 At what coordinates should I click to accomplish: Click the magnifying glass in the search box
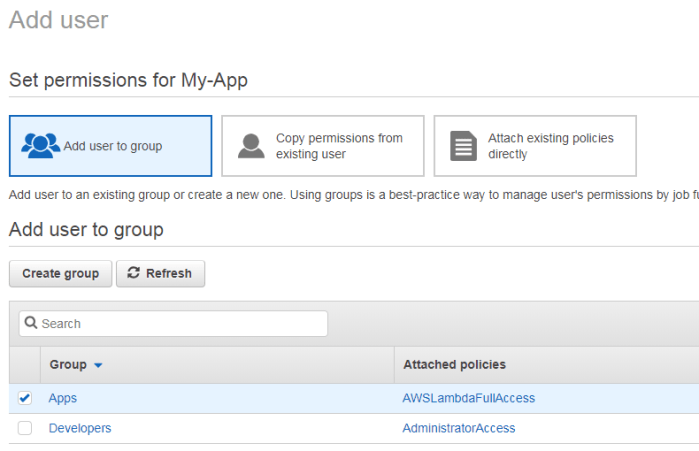[x=31, y=324]
